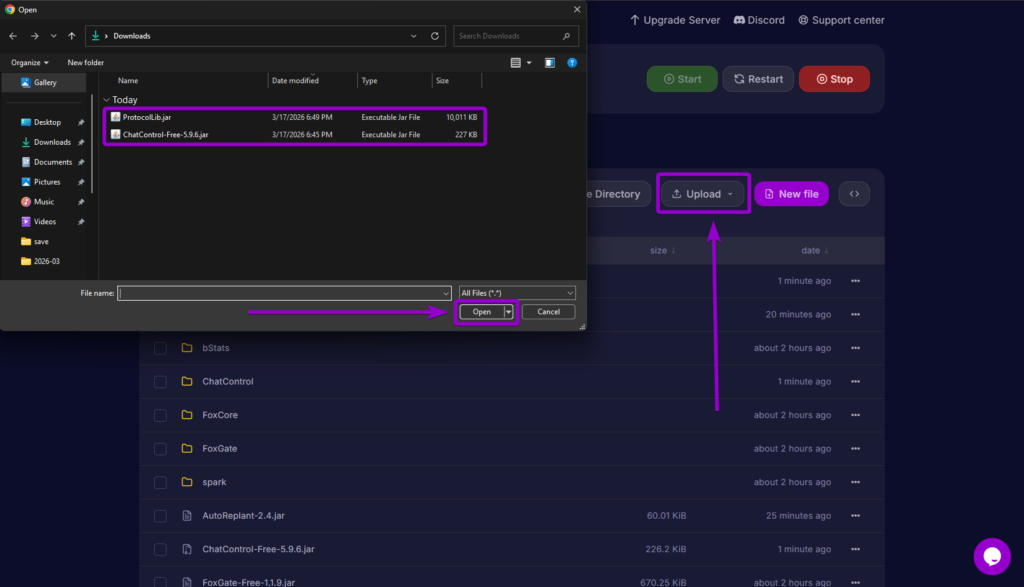Open the live chat bubble icon
Screen dimensions: 1024x587
pos(992,556)
